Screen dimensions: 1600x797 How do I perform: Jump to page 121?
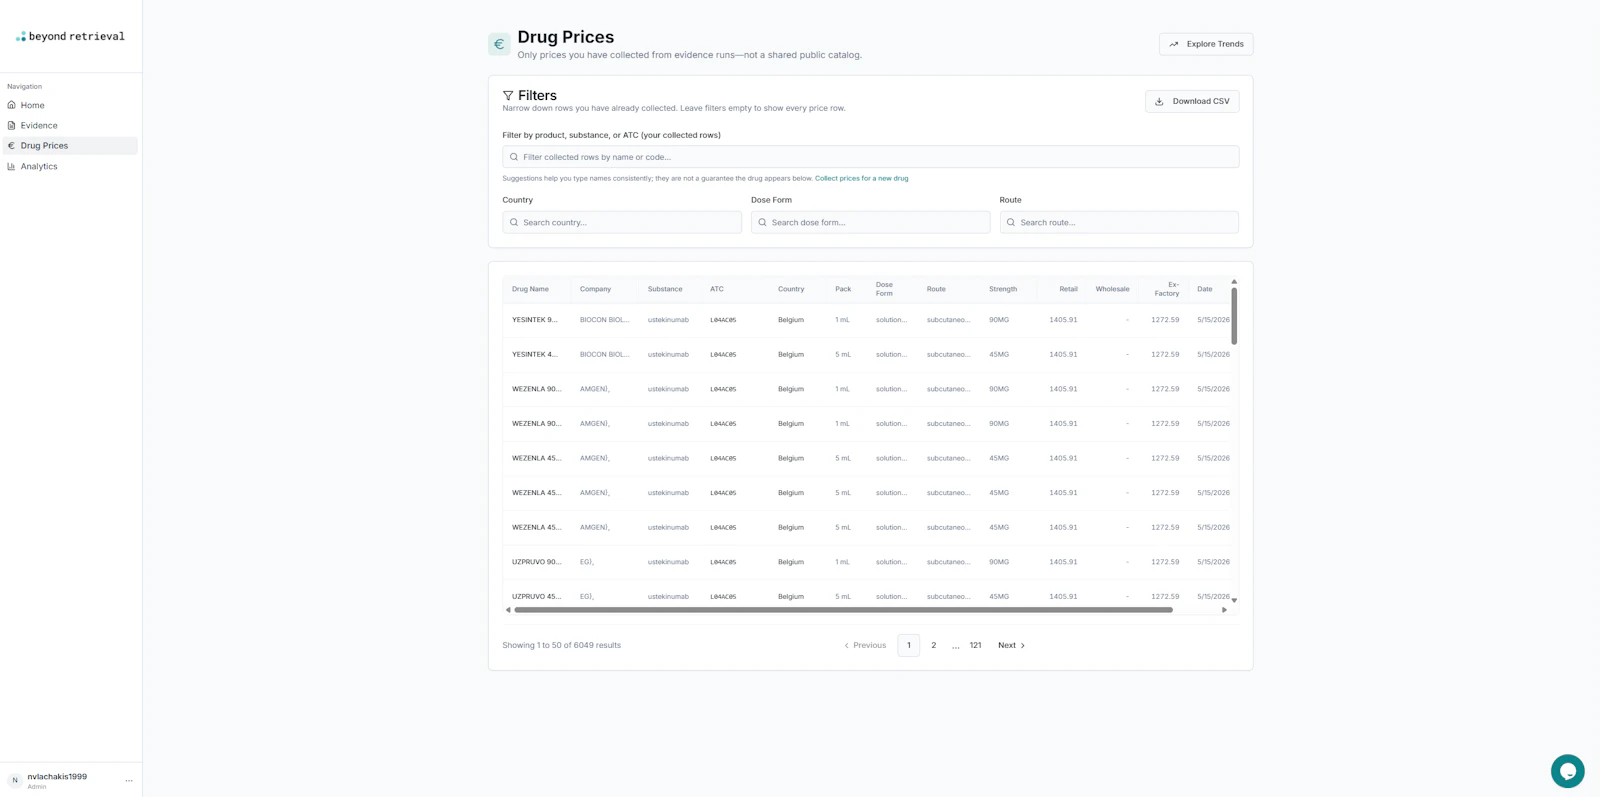[975, 645]
